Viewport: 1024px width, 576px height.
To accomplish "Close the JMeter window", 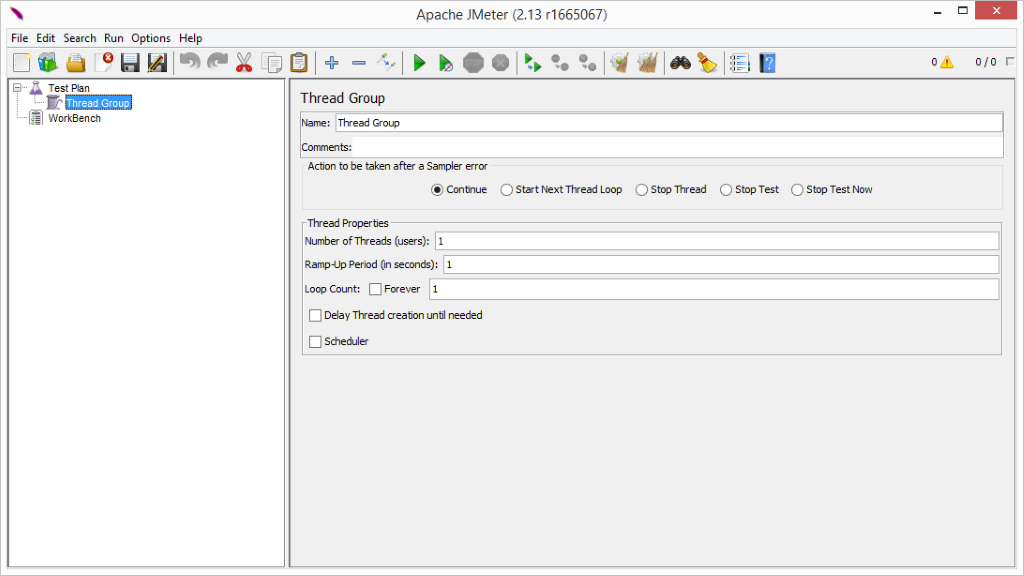I will [x=996, y=10].
